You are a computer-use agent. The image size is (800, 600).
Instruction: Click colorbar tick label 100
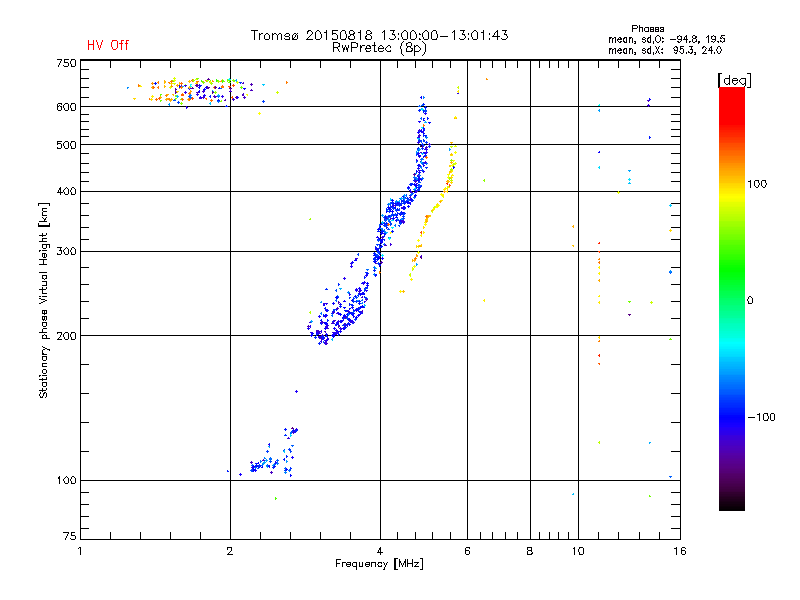tap(757, 184)
